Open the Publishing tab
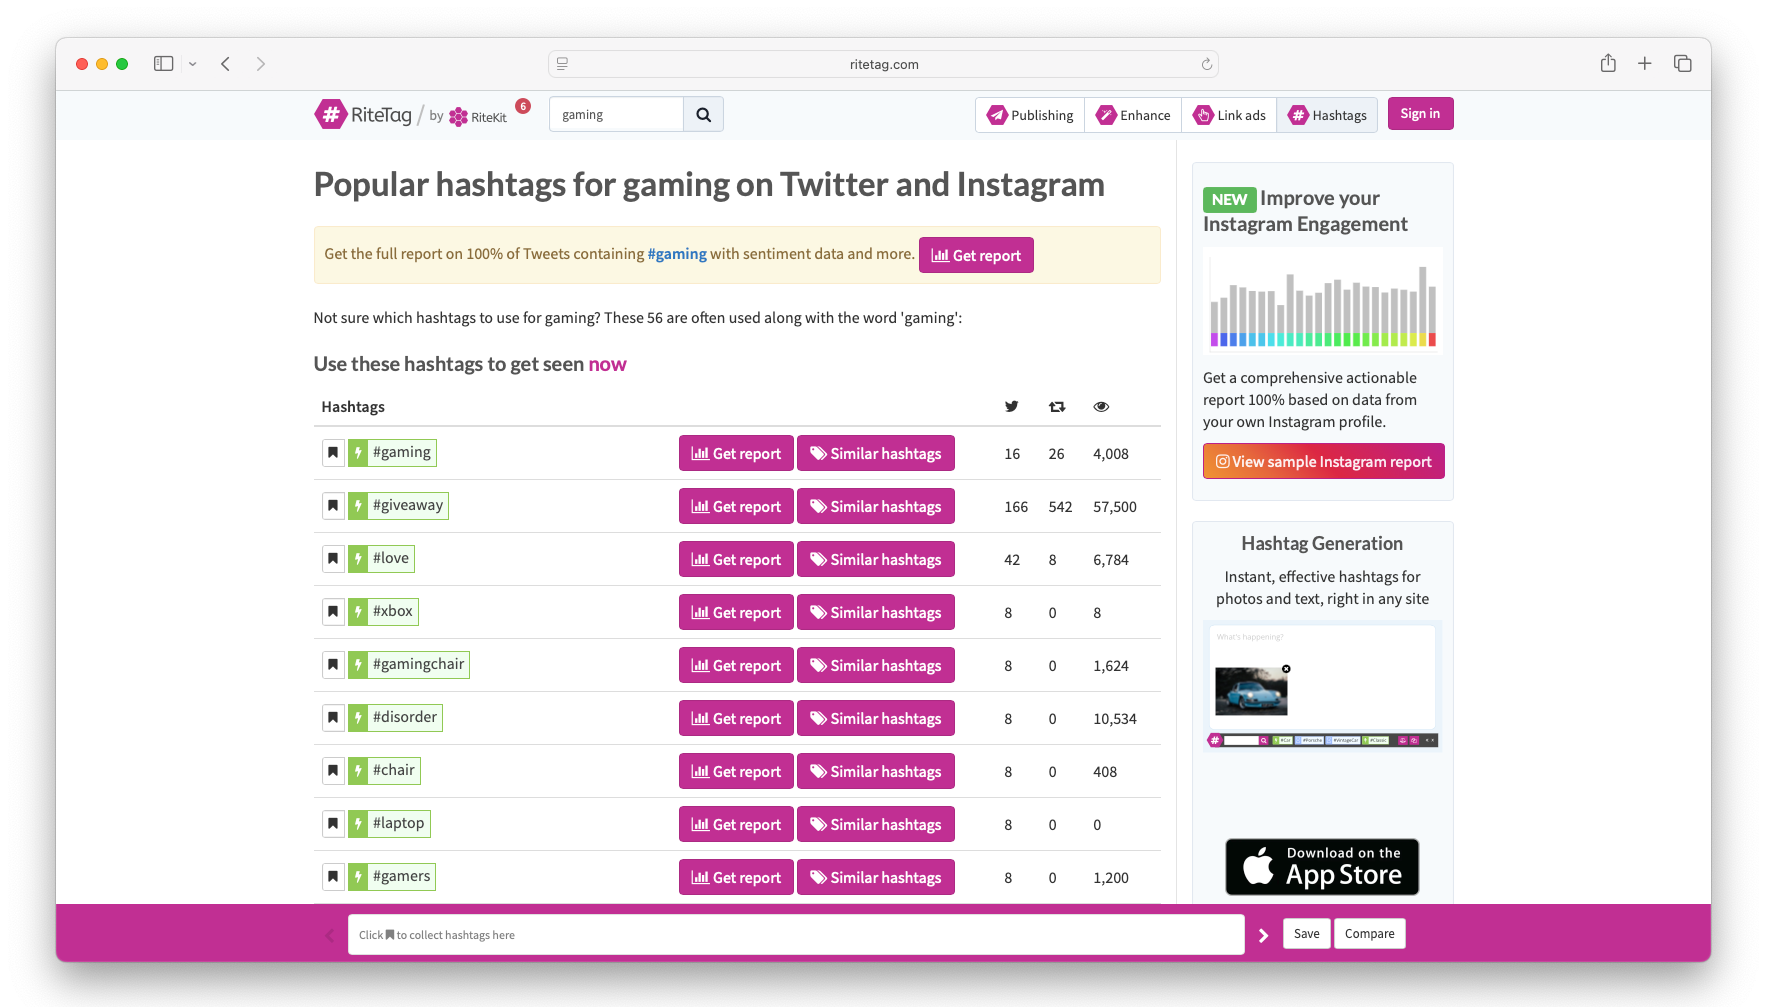Screen dimensions: 1767x1007 point(1030,115)
